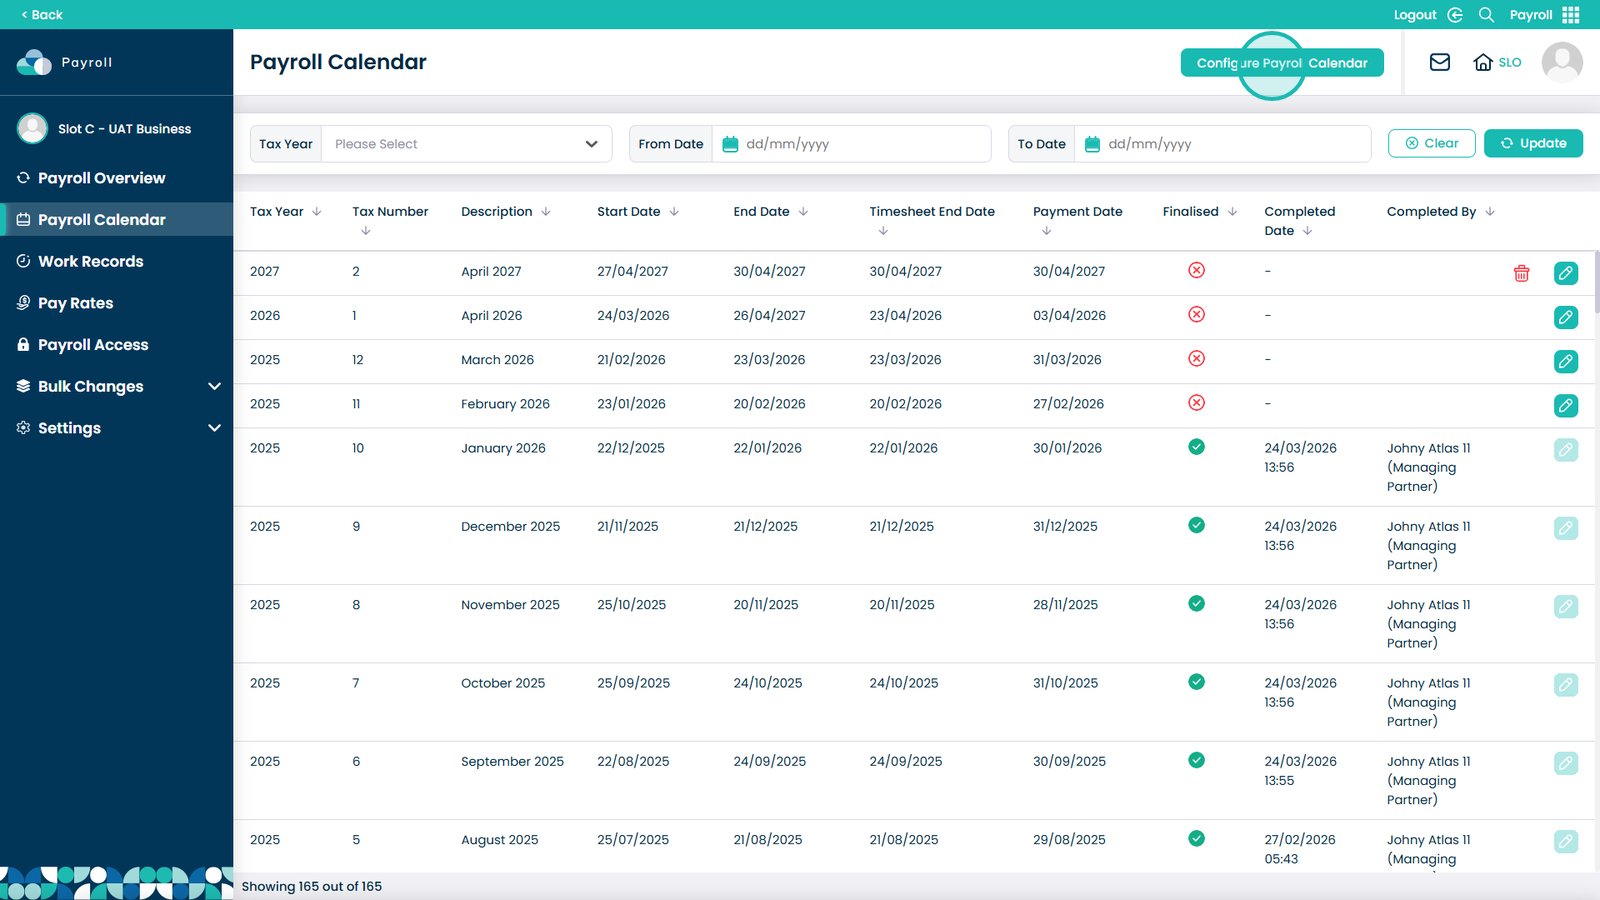The width and height of the screenshot is (1600, 900).
Task: Sort by Completed By column arrow
Action: pyautogui.click(x=1490, y=211)
